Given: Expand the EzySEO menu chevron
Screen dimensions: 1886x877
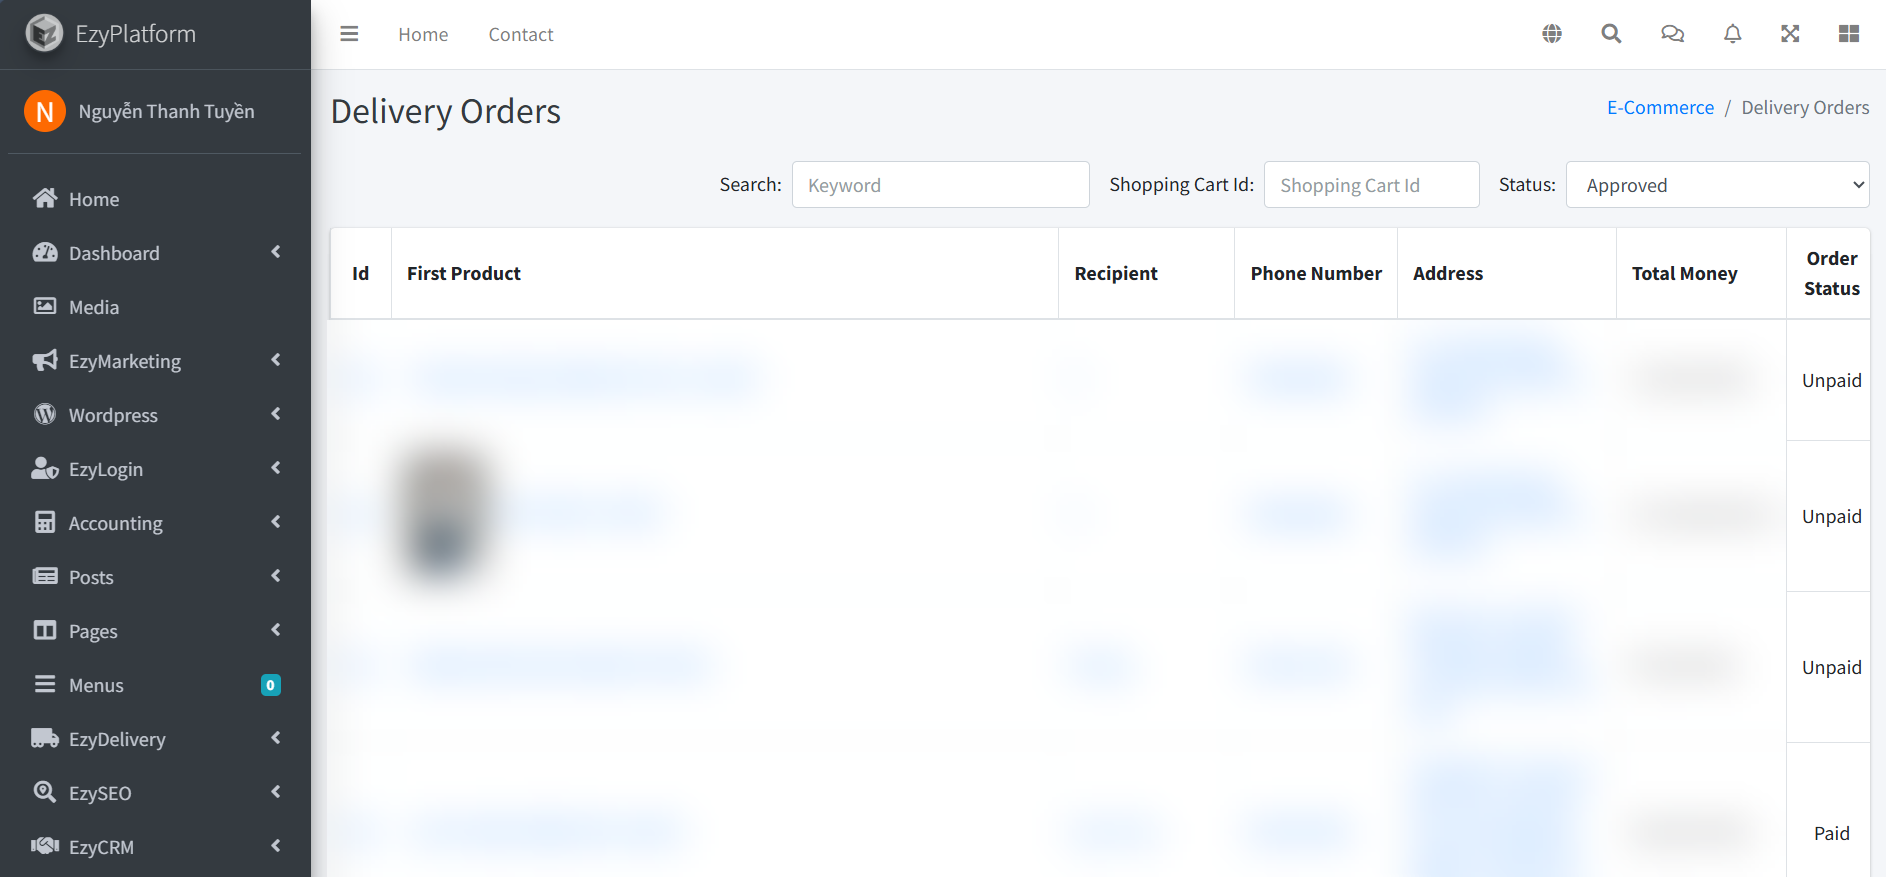Looking at the screenshot, I should coord(276,792).
